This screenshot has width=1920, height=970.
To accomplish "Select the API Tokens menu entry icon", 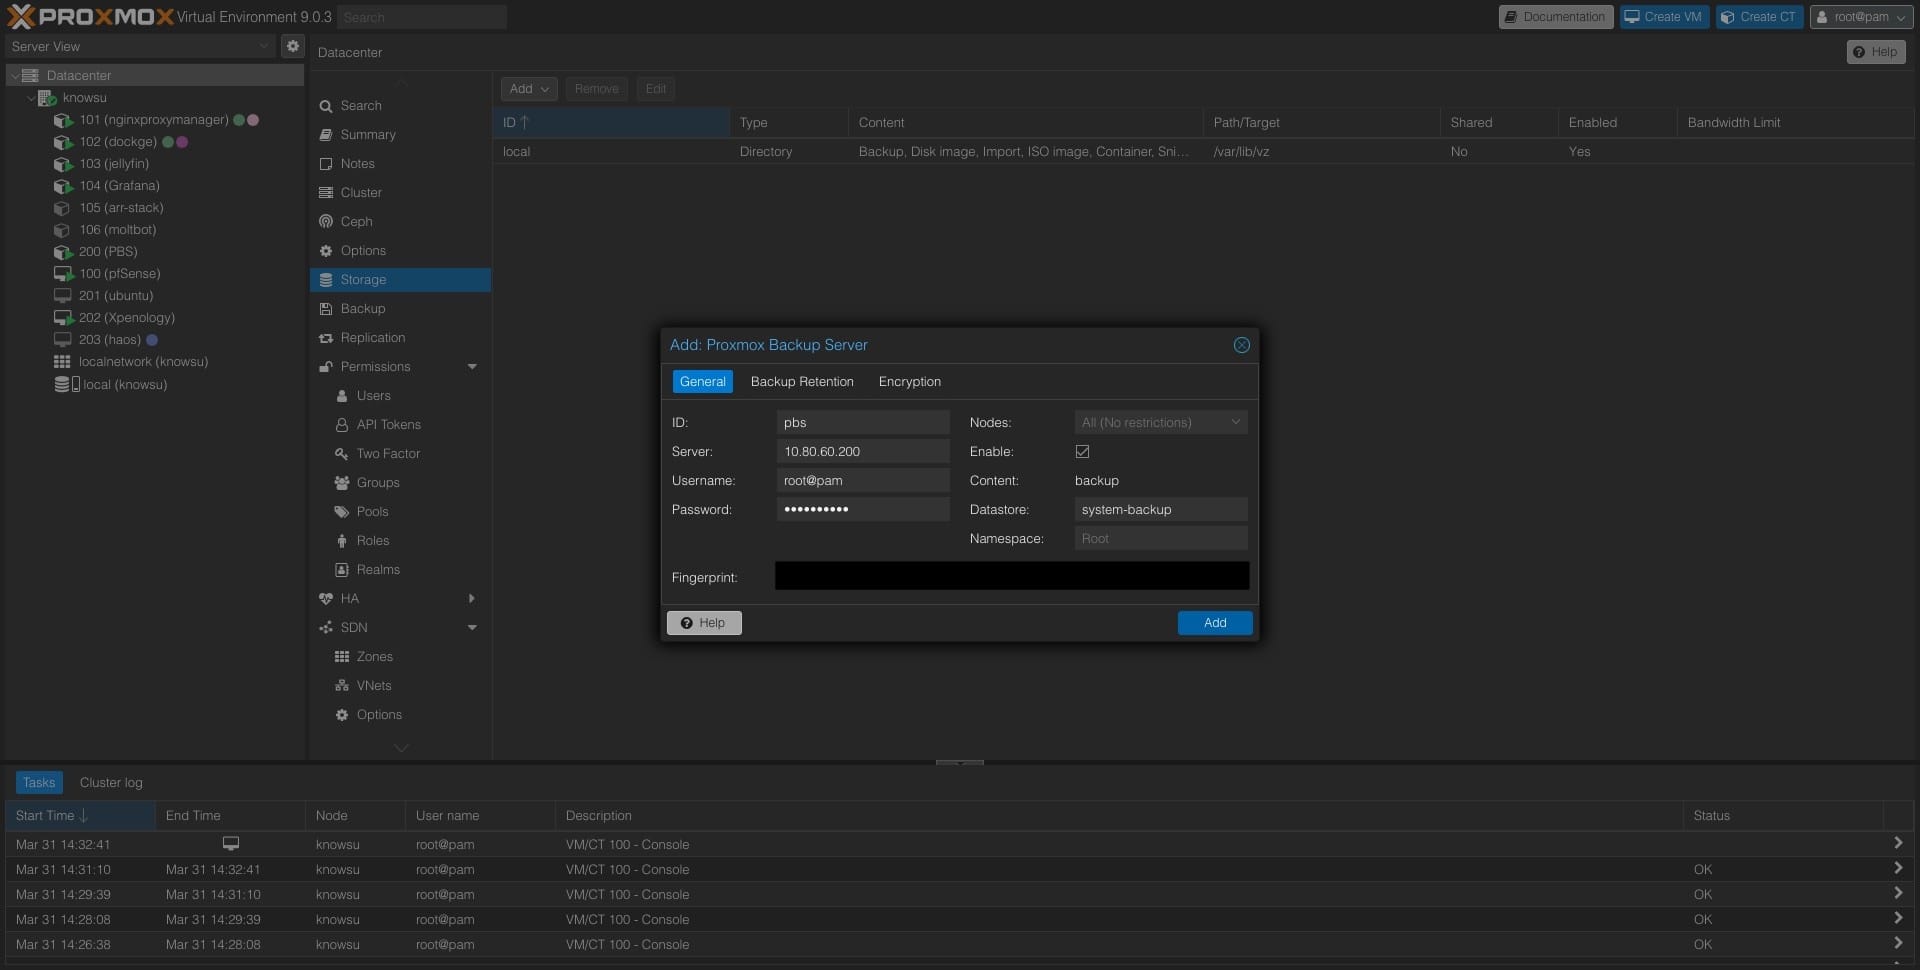I will coord(342,425).
